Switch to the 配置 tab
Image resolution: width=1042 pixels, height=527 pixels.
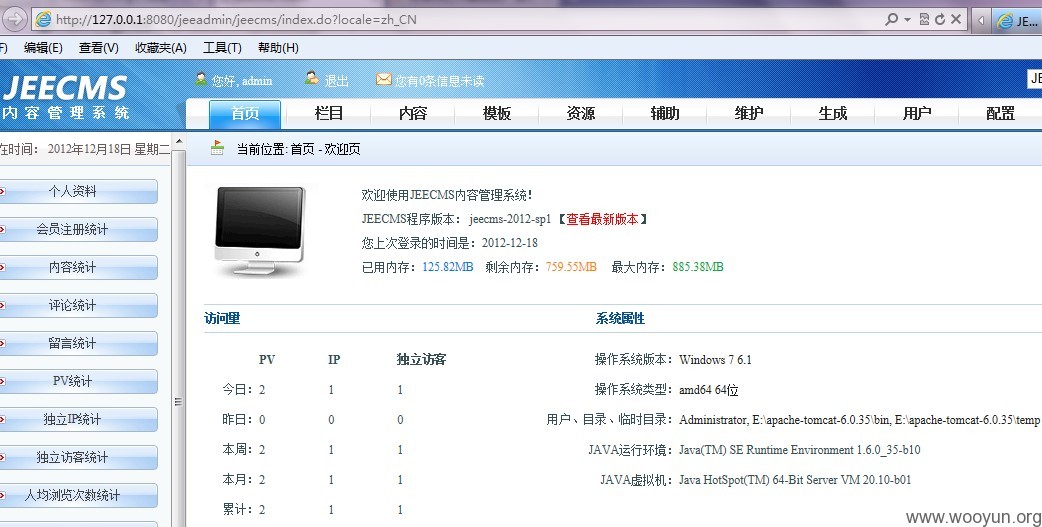tap(1001, 114)
